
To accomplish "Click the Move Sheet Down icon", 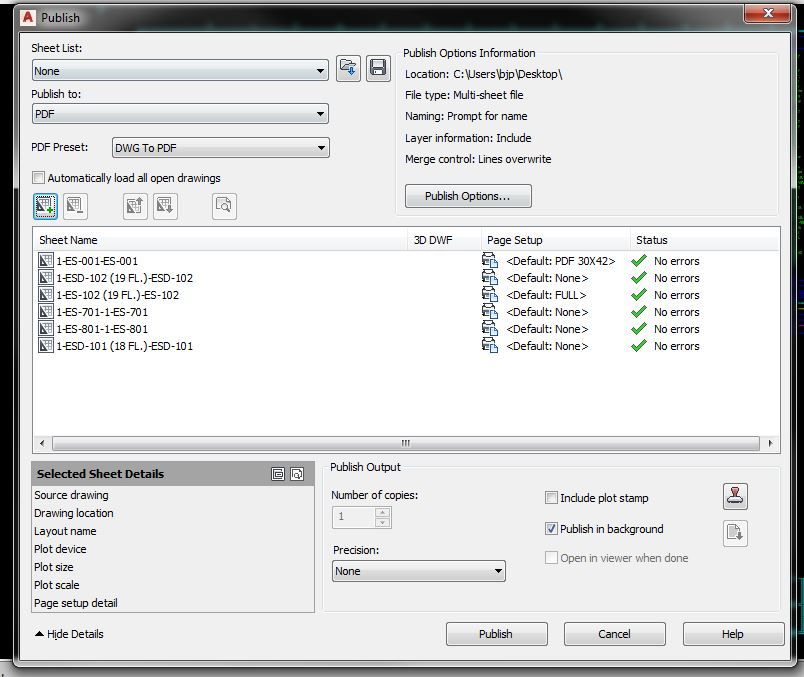I will click(165, 206).
